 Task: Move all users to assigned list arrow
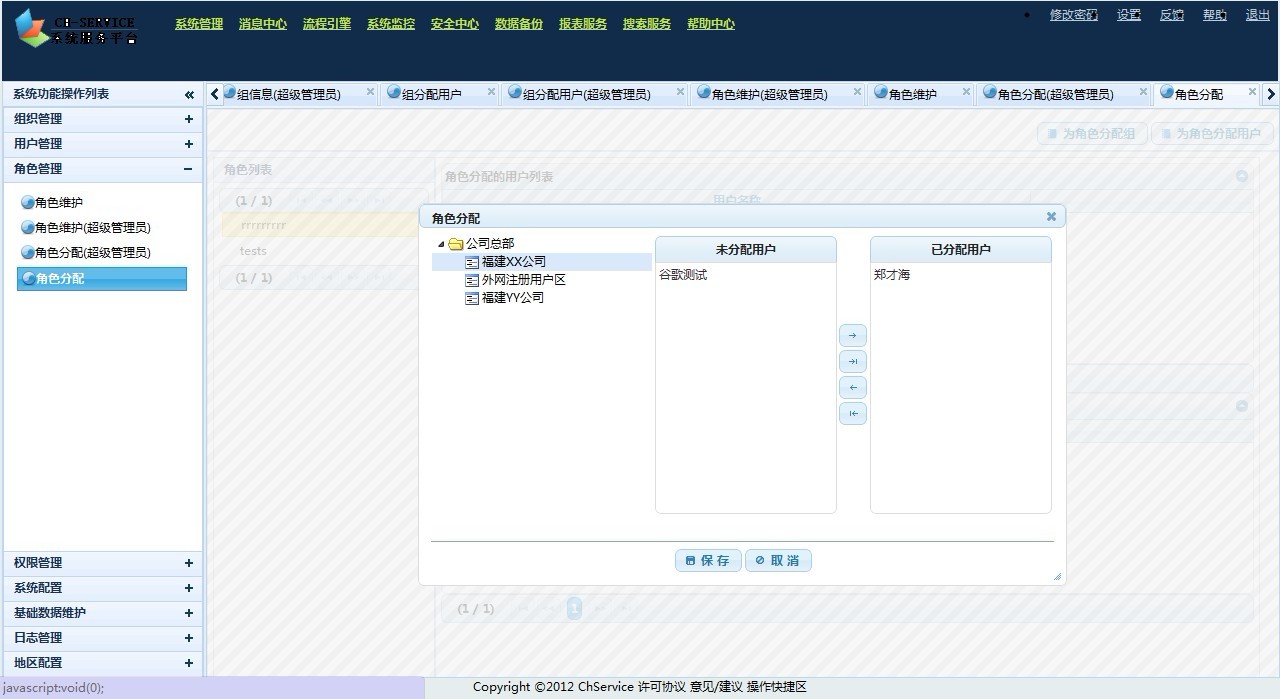point(852,361)
